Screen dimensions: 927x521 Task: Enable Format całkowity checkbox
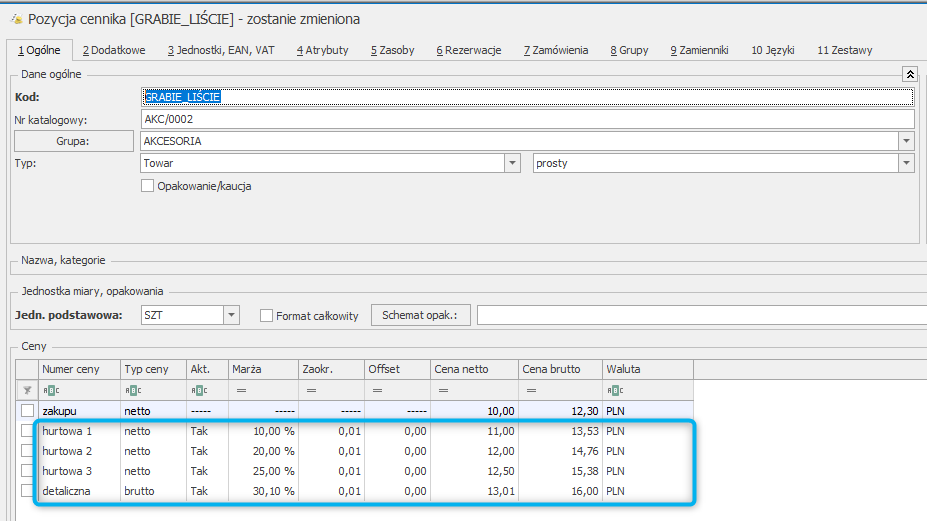tap(266, 316)
